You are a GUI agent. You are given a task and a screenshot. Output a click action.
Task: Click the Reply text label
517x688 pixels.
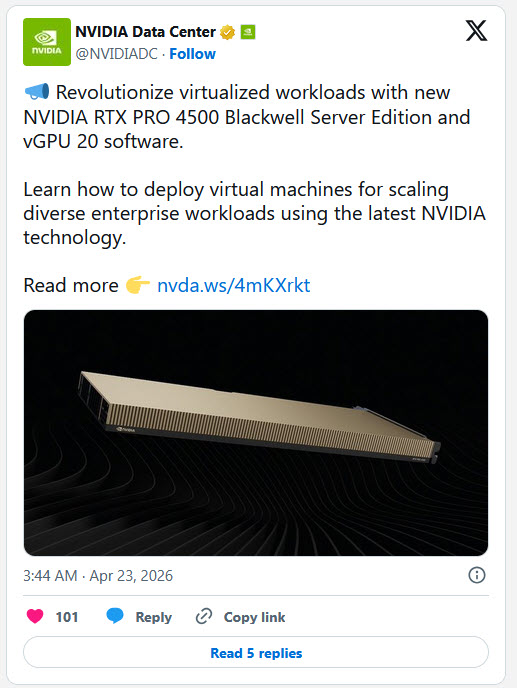(154, 617)
